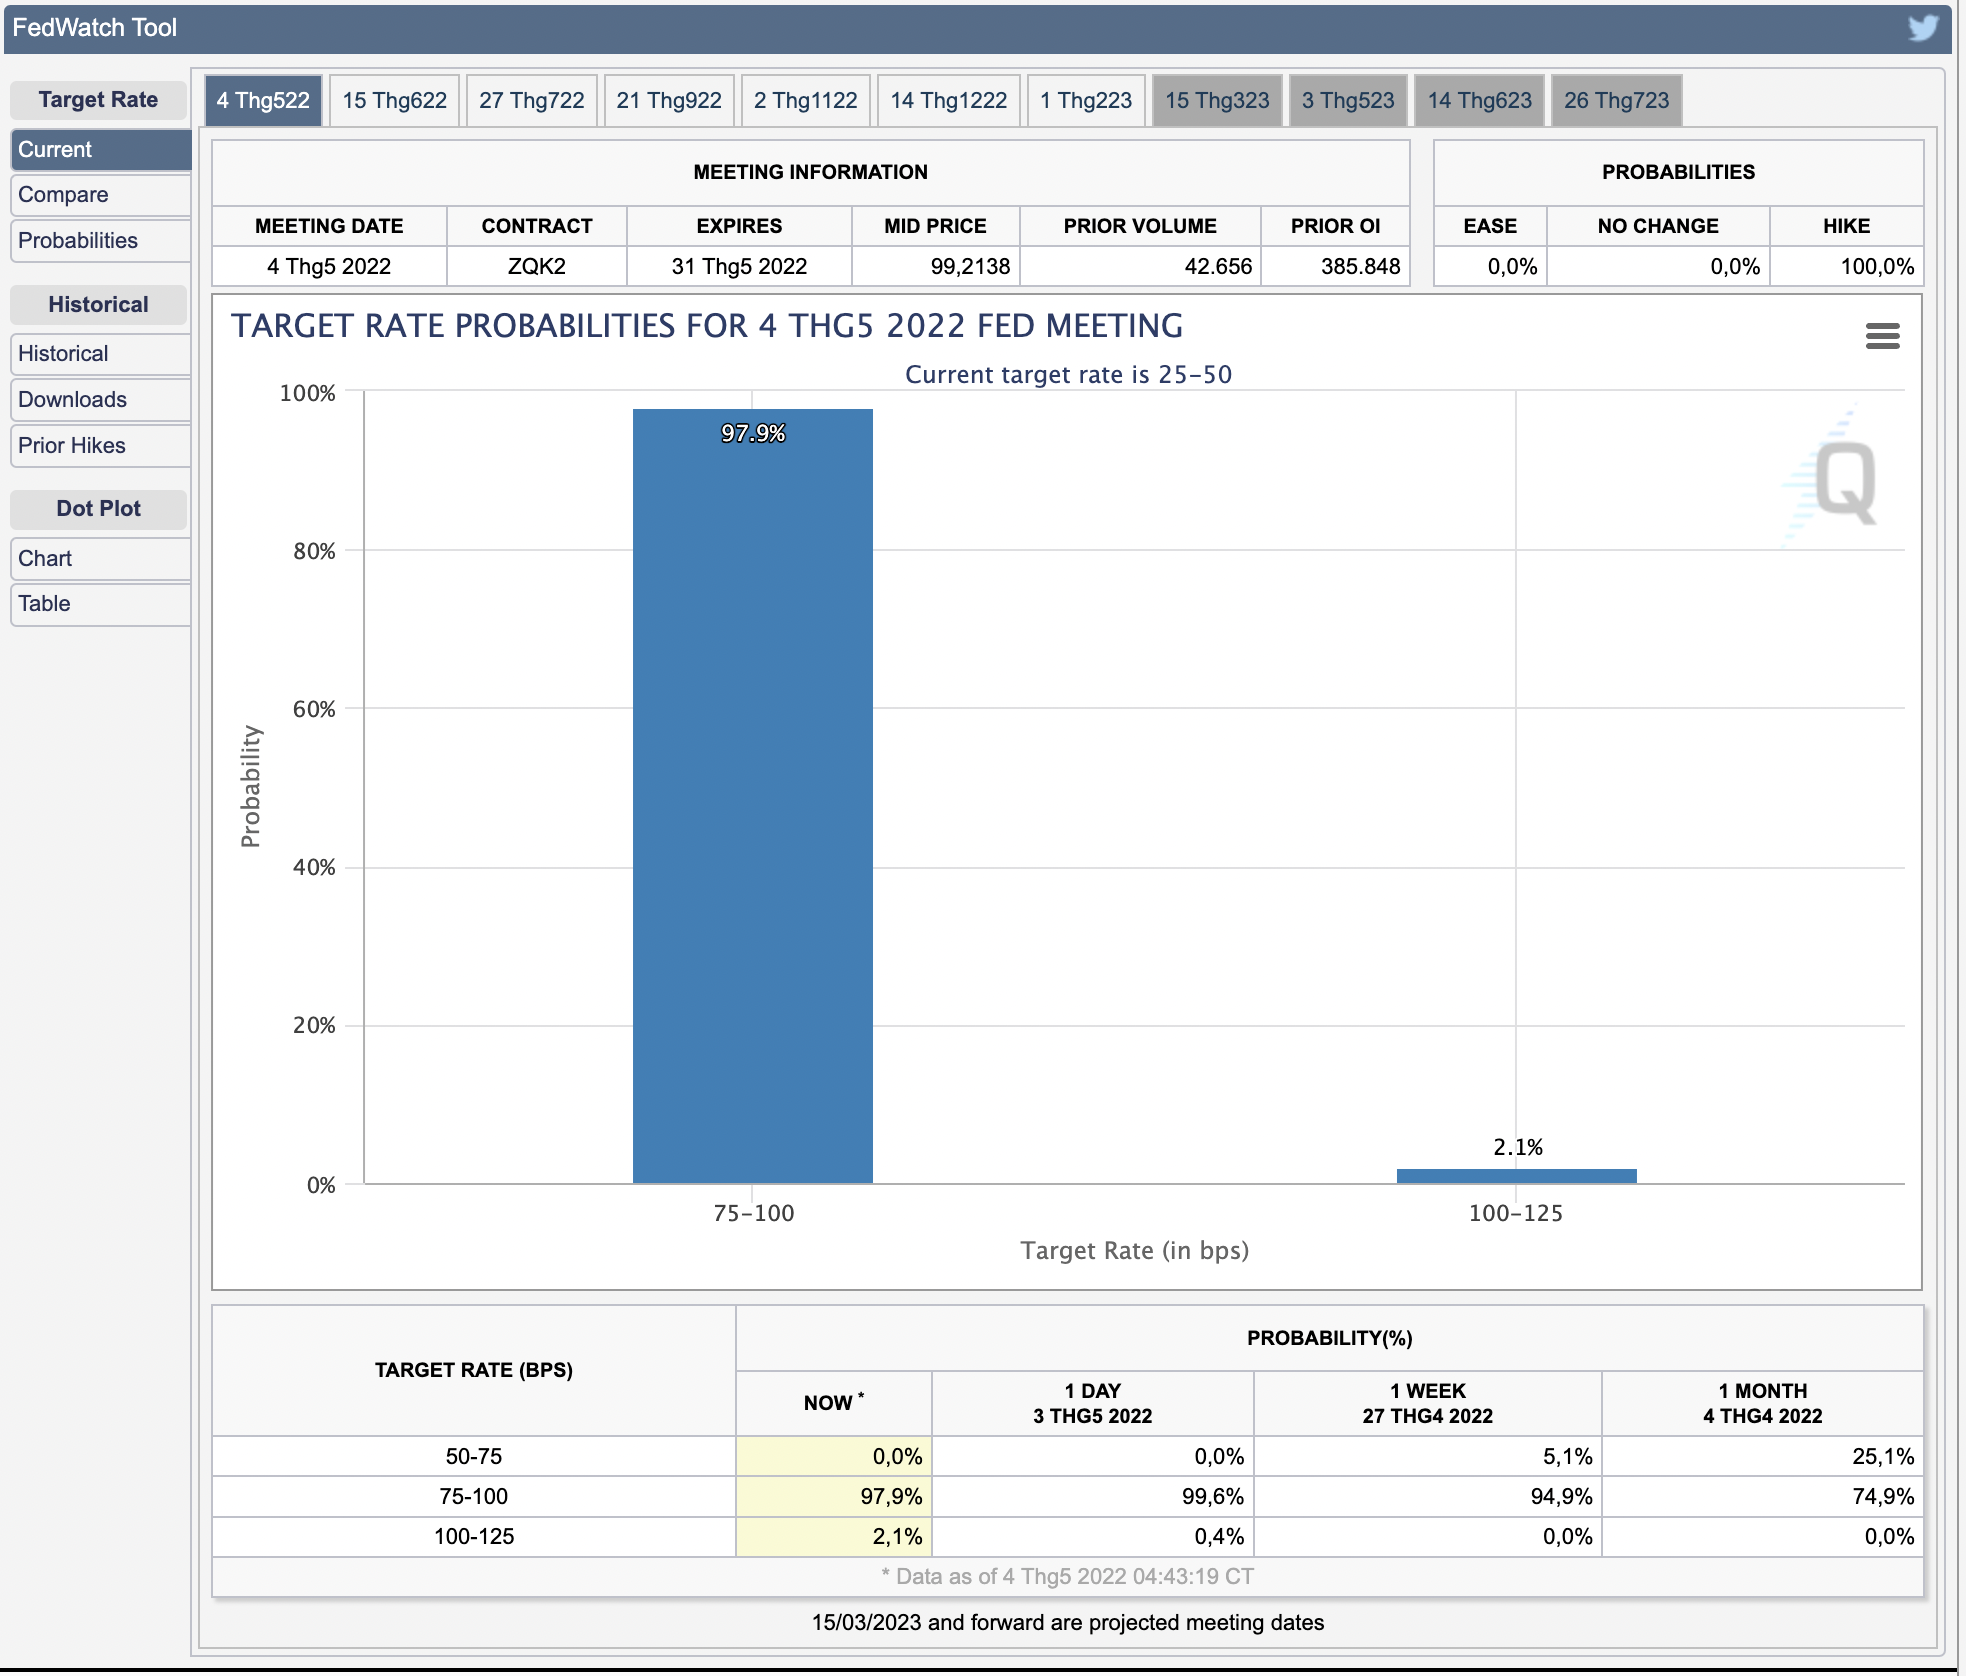Image resolution: width=1966 pixels, height=1676 pixels.
Task: Switch to the 14 Thg623 tab
Action: click(1479, 100)
